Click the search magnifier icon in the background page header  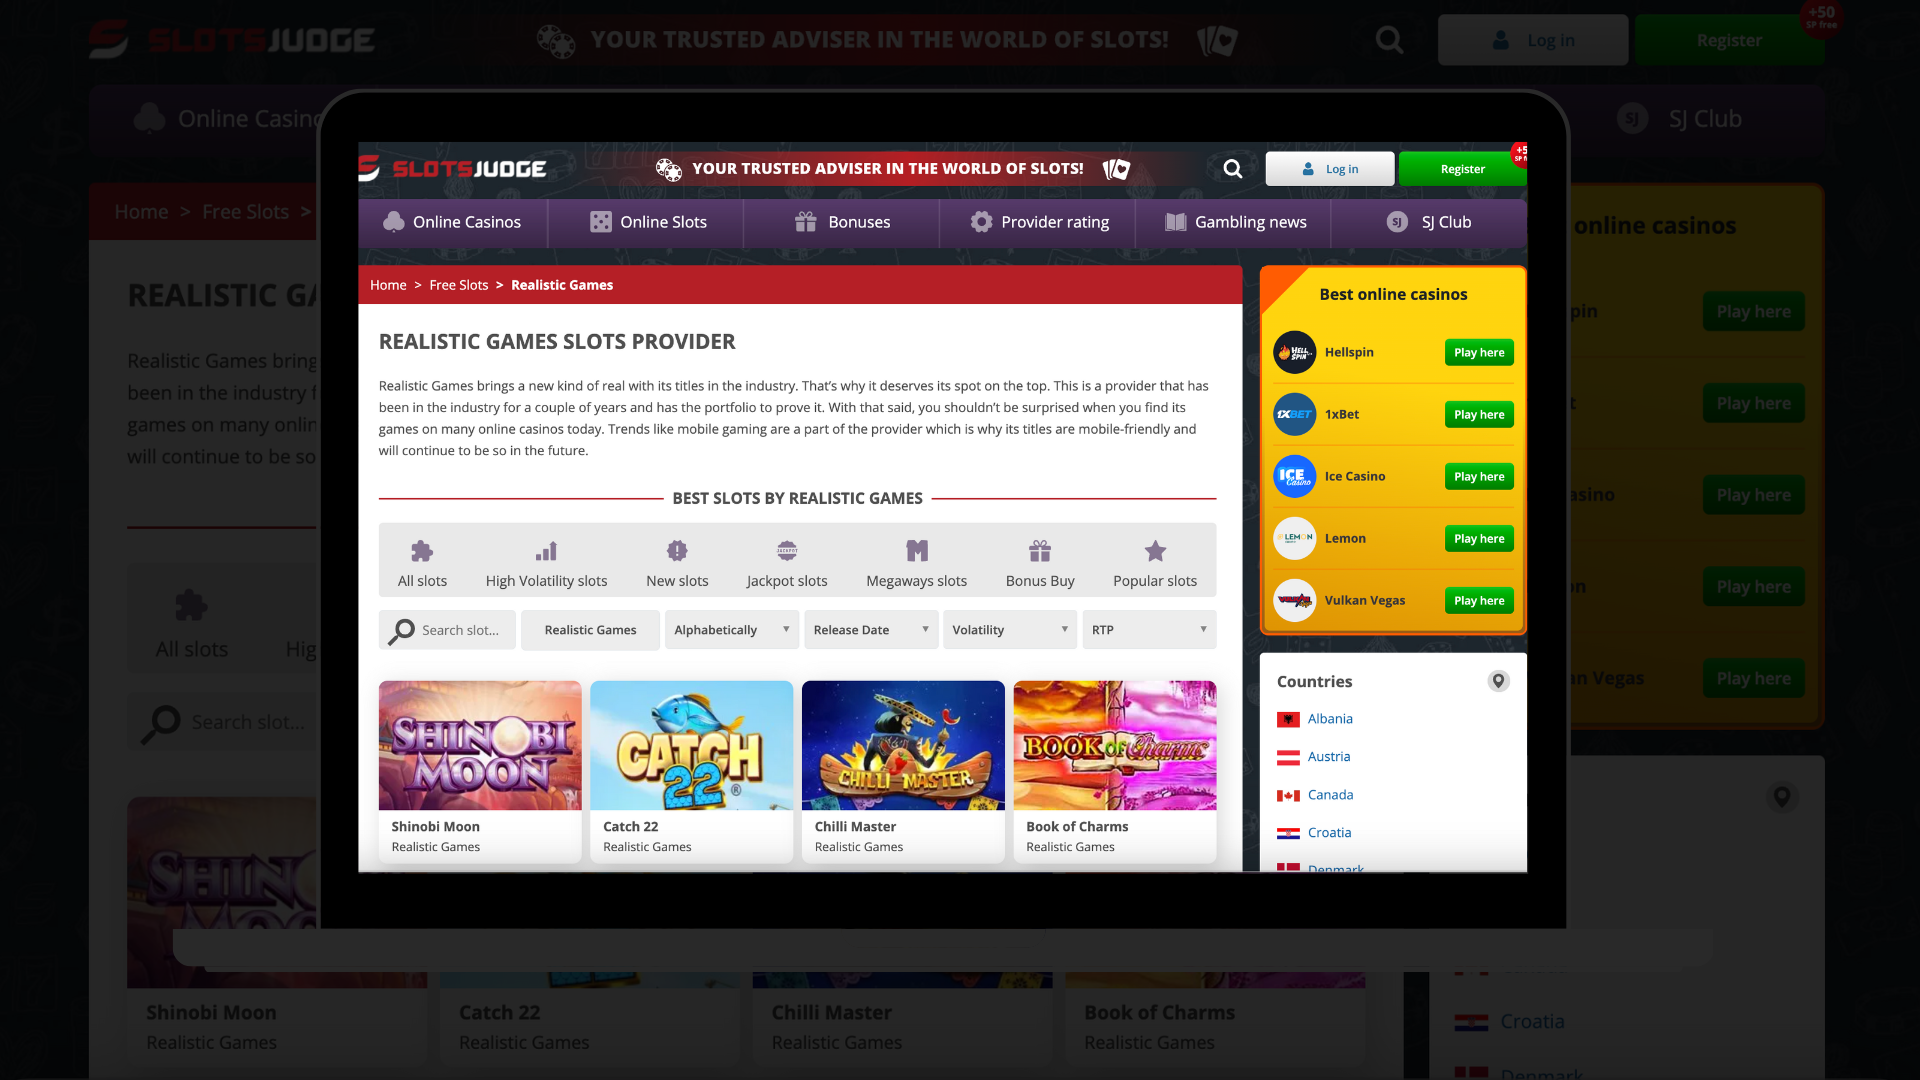point(1390,40)
